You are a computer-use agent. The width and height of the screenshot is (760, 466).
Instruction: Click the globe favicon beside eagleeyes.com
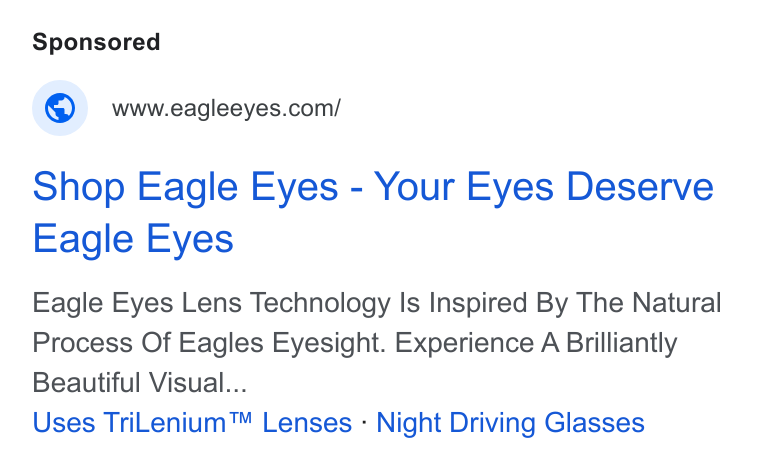[60, 108]
